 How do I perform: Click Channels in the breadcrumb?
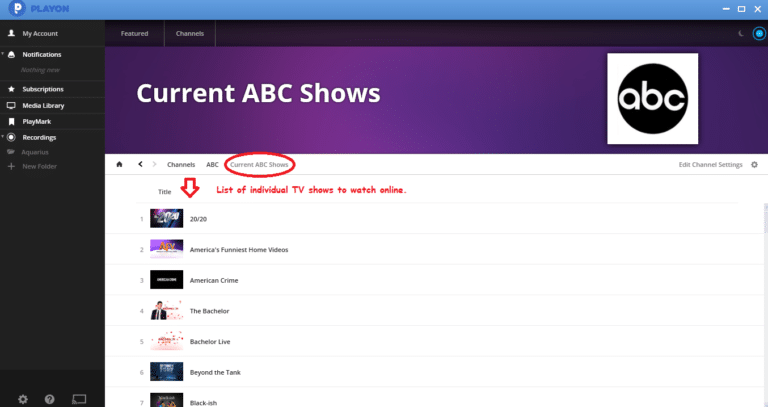(x=181, y=165)
